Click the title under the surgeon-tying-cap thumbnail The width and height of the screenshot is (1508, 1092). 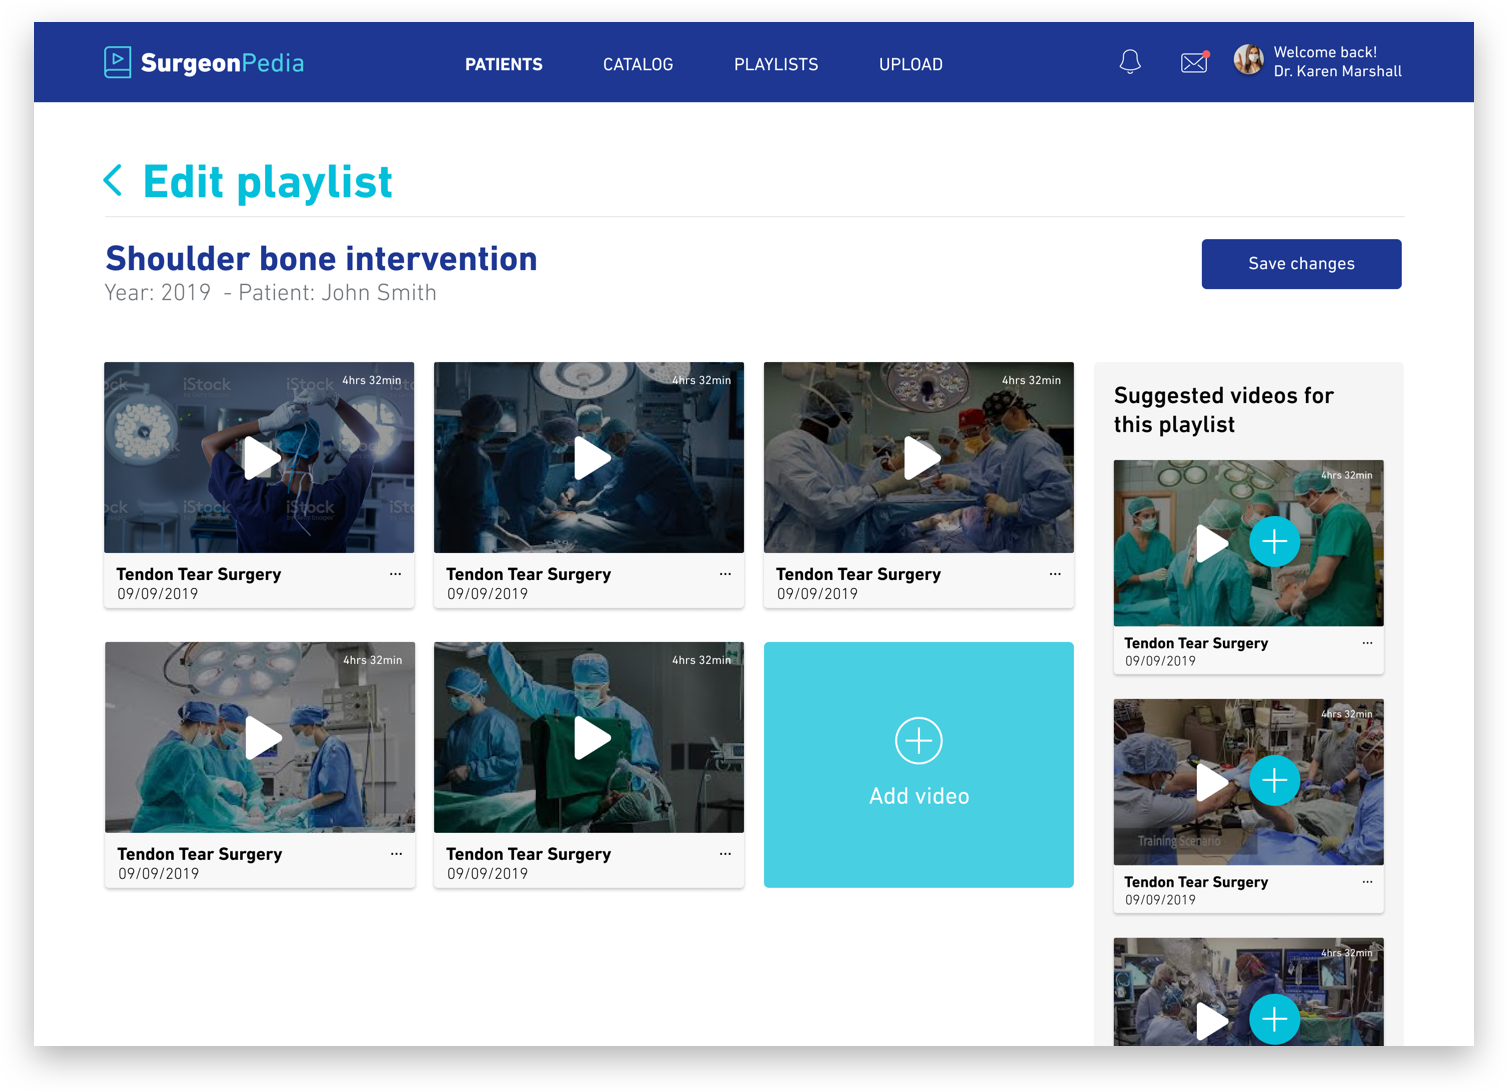click(x=199, y=574)
